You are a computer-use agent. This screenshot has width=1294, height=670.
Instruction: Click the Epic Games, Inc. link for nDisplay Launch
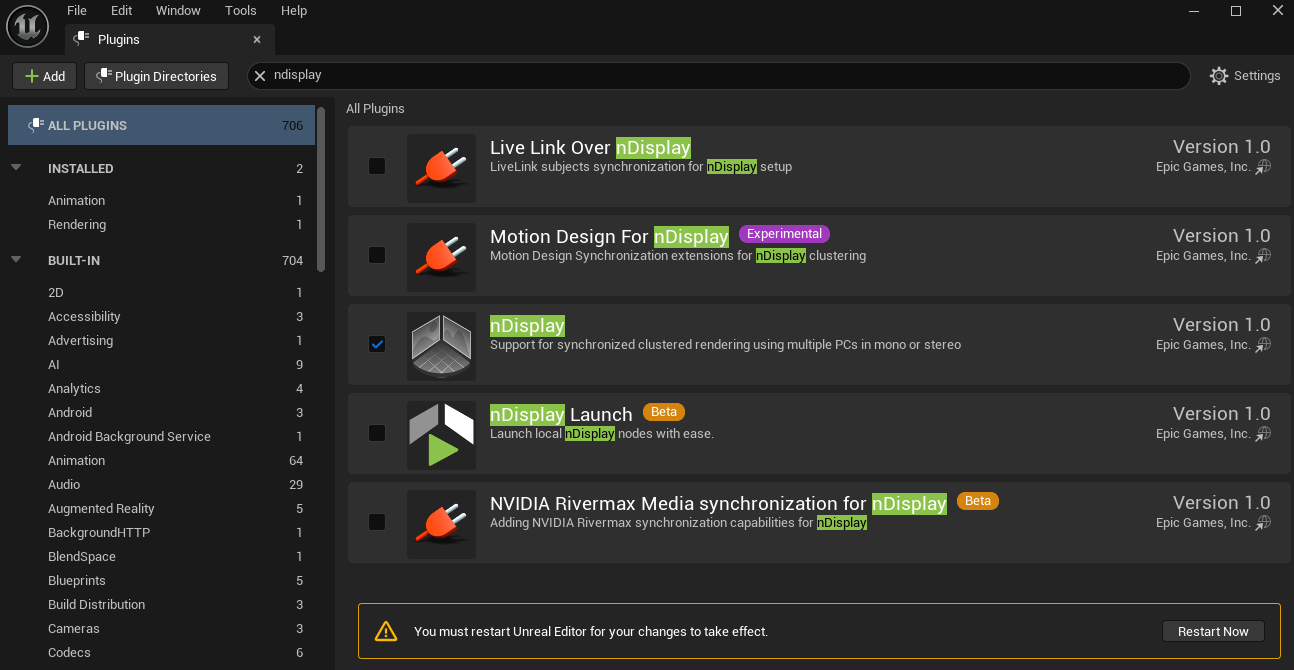(x=1203, y=434)
